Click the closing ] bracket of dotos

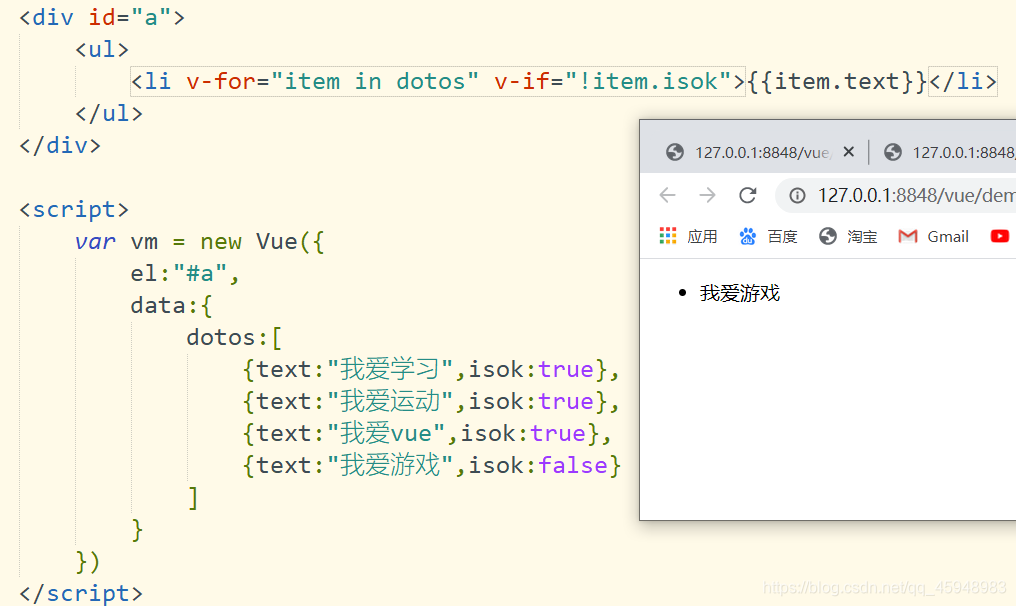point(193,498)
